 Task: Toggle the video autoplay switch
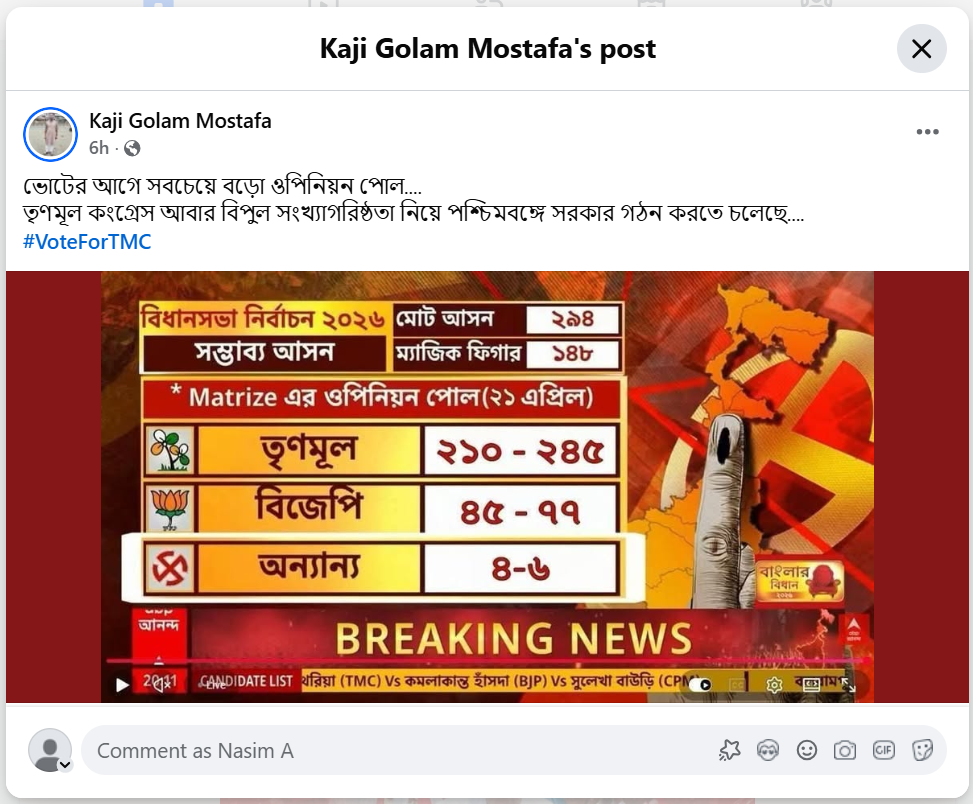pyautogui.click(x=700, y=685)
